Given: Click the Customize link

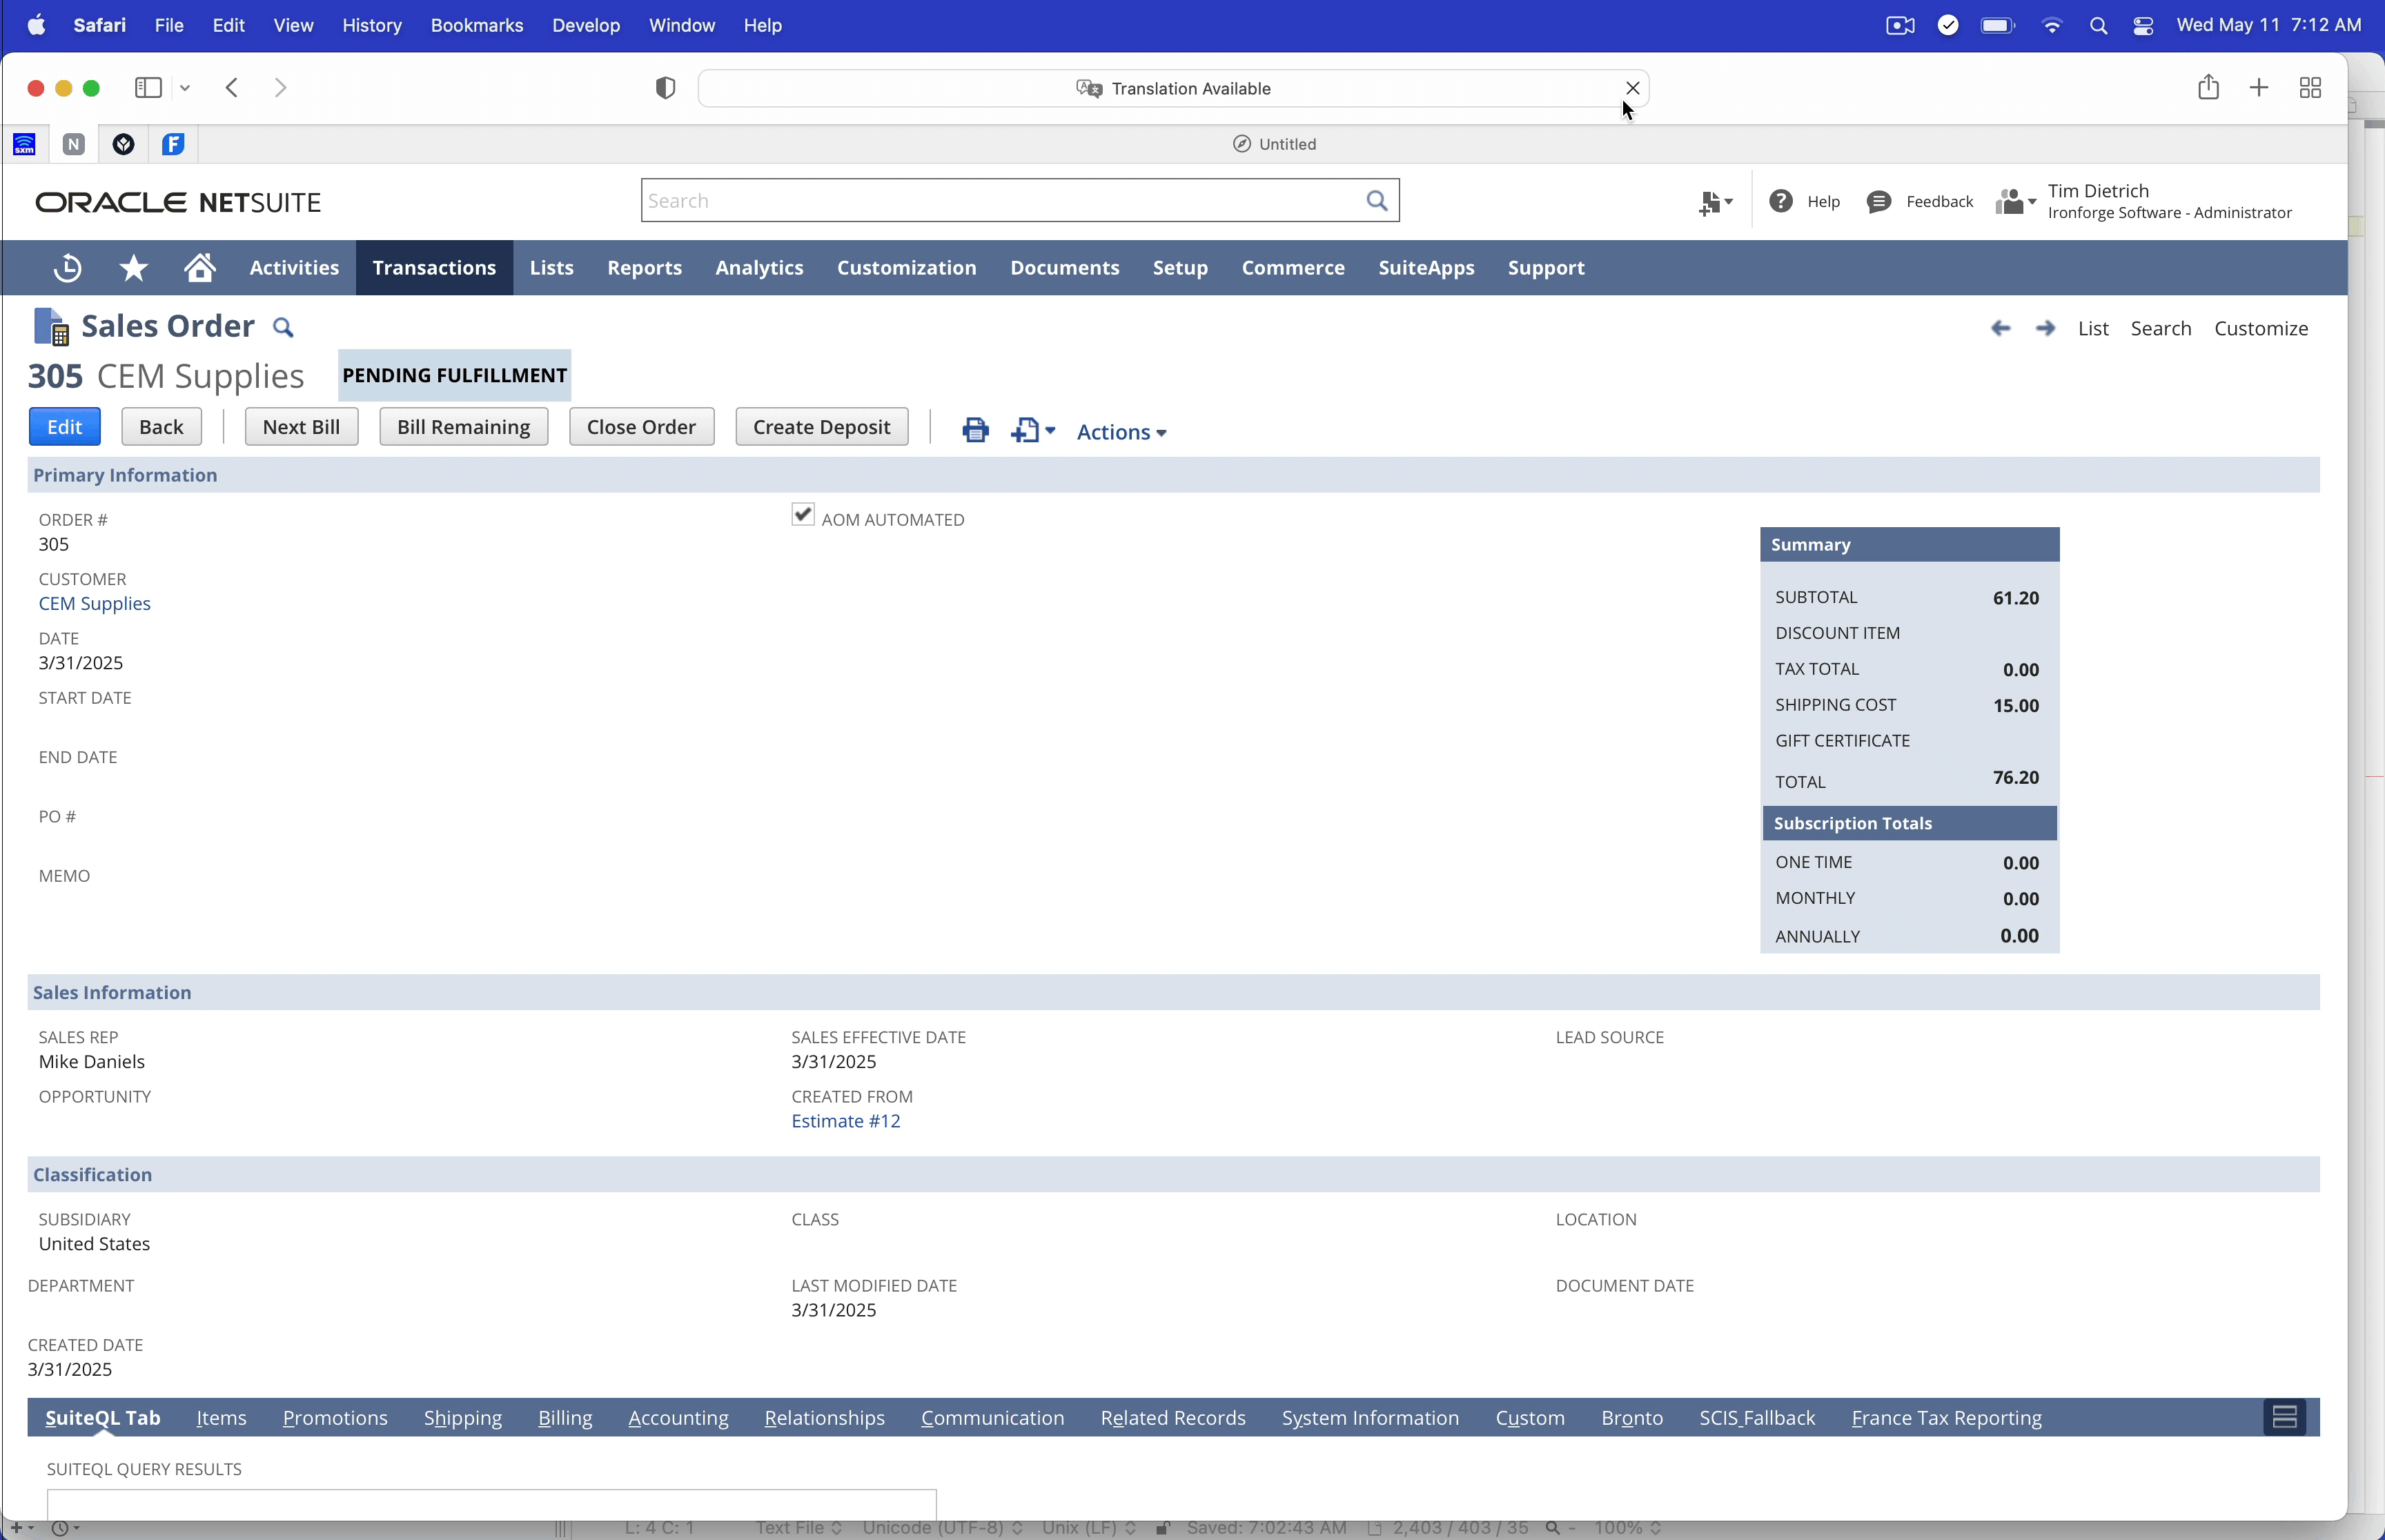Looking at the screenshot, I should (2260, 328).
